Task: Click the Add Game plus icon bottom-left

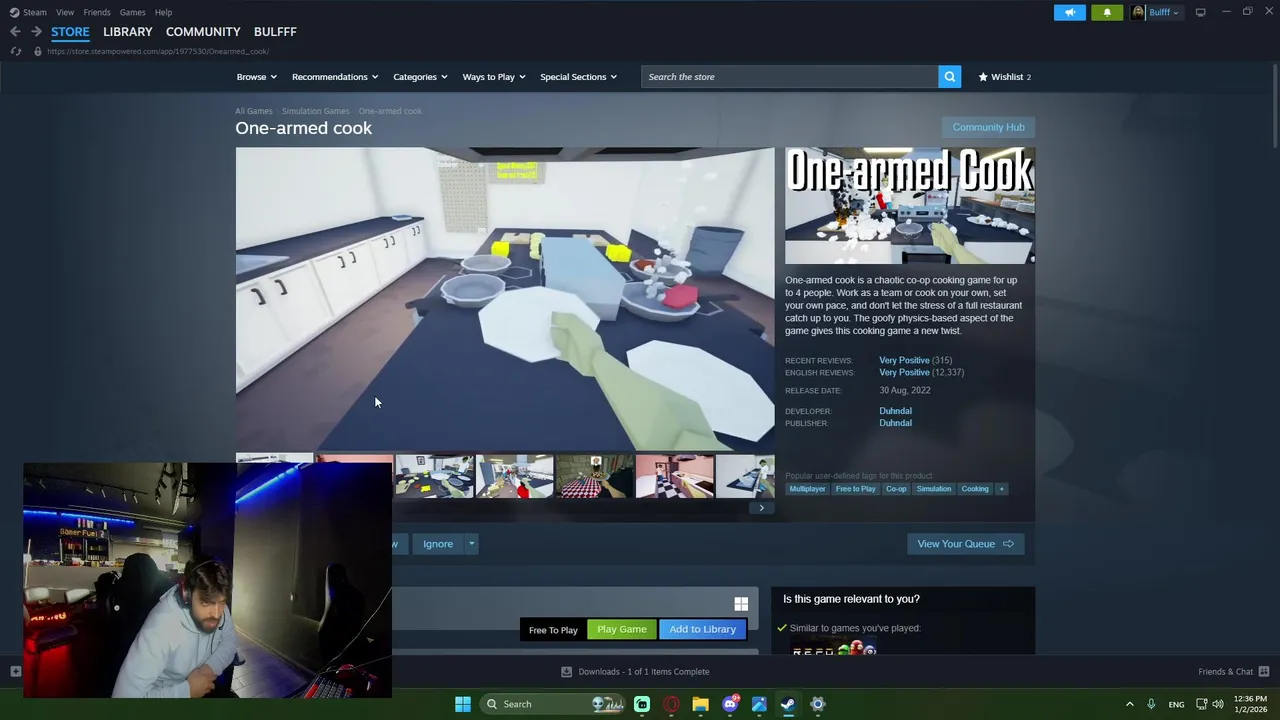Action: pos(15,672)
